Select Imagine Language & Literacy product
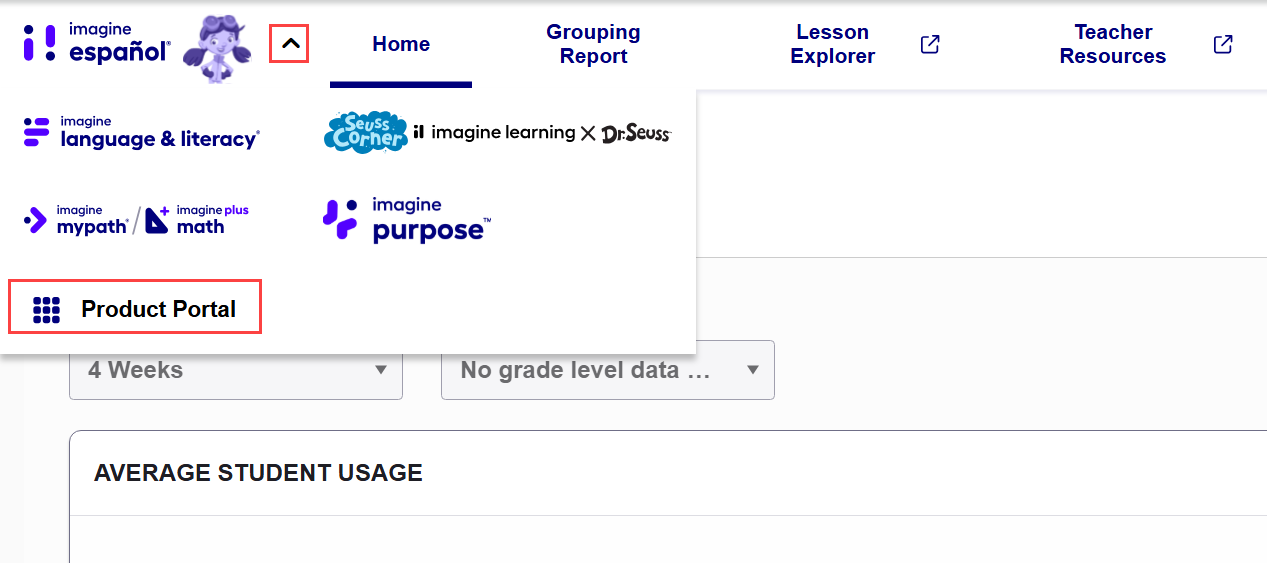Viewport: 1267px width, 563px height. 141,133
